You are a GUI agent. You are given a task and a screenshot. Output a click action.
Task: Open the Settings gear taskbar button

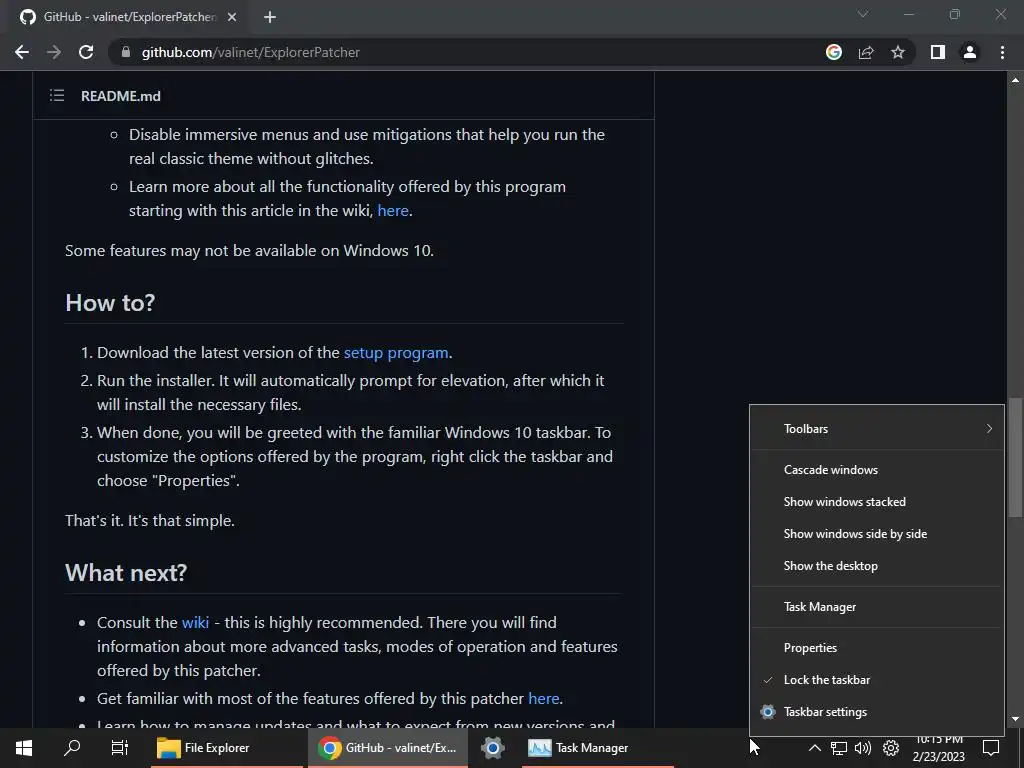493,748
